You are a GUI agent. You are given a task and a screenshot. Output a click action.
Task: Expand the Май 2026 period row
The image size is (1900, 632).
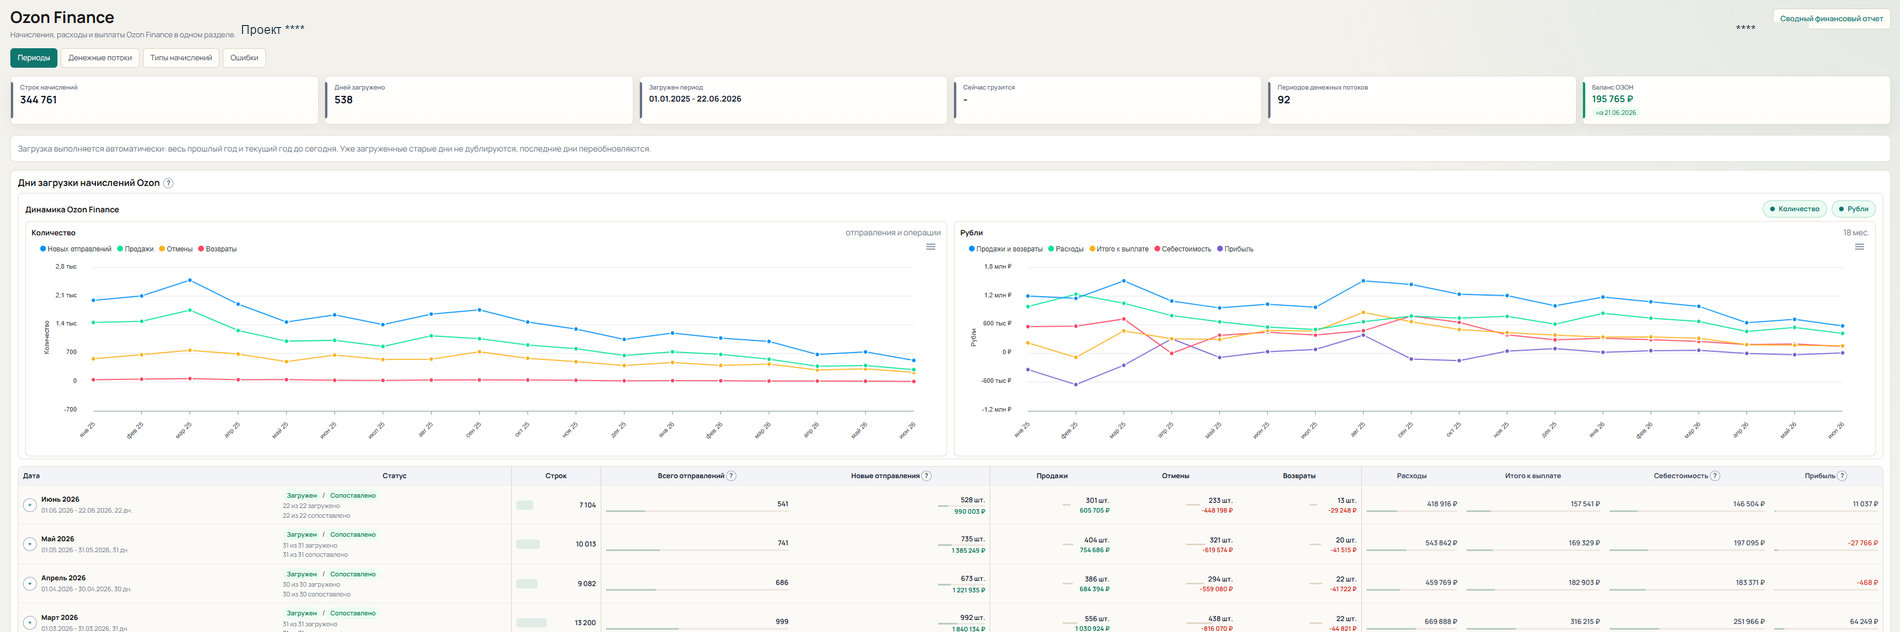click(x=30, y=544)
